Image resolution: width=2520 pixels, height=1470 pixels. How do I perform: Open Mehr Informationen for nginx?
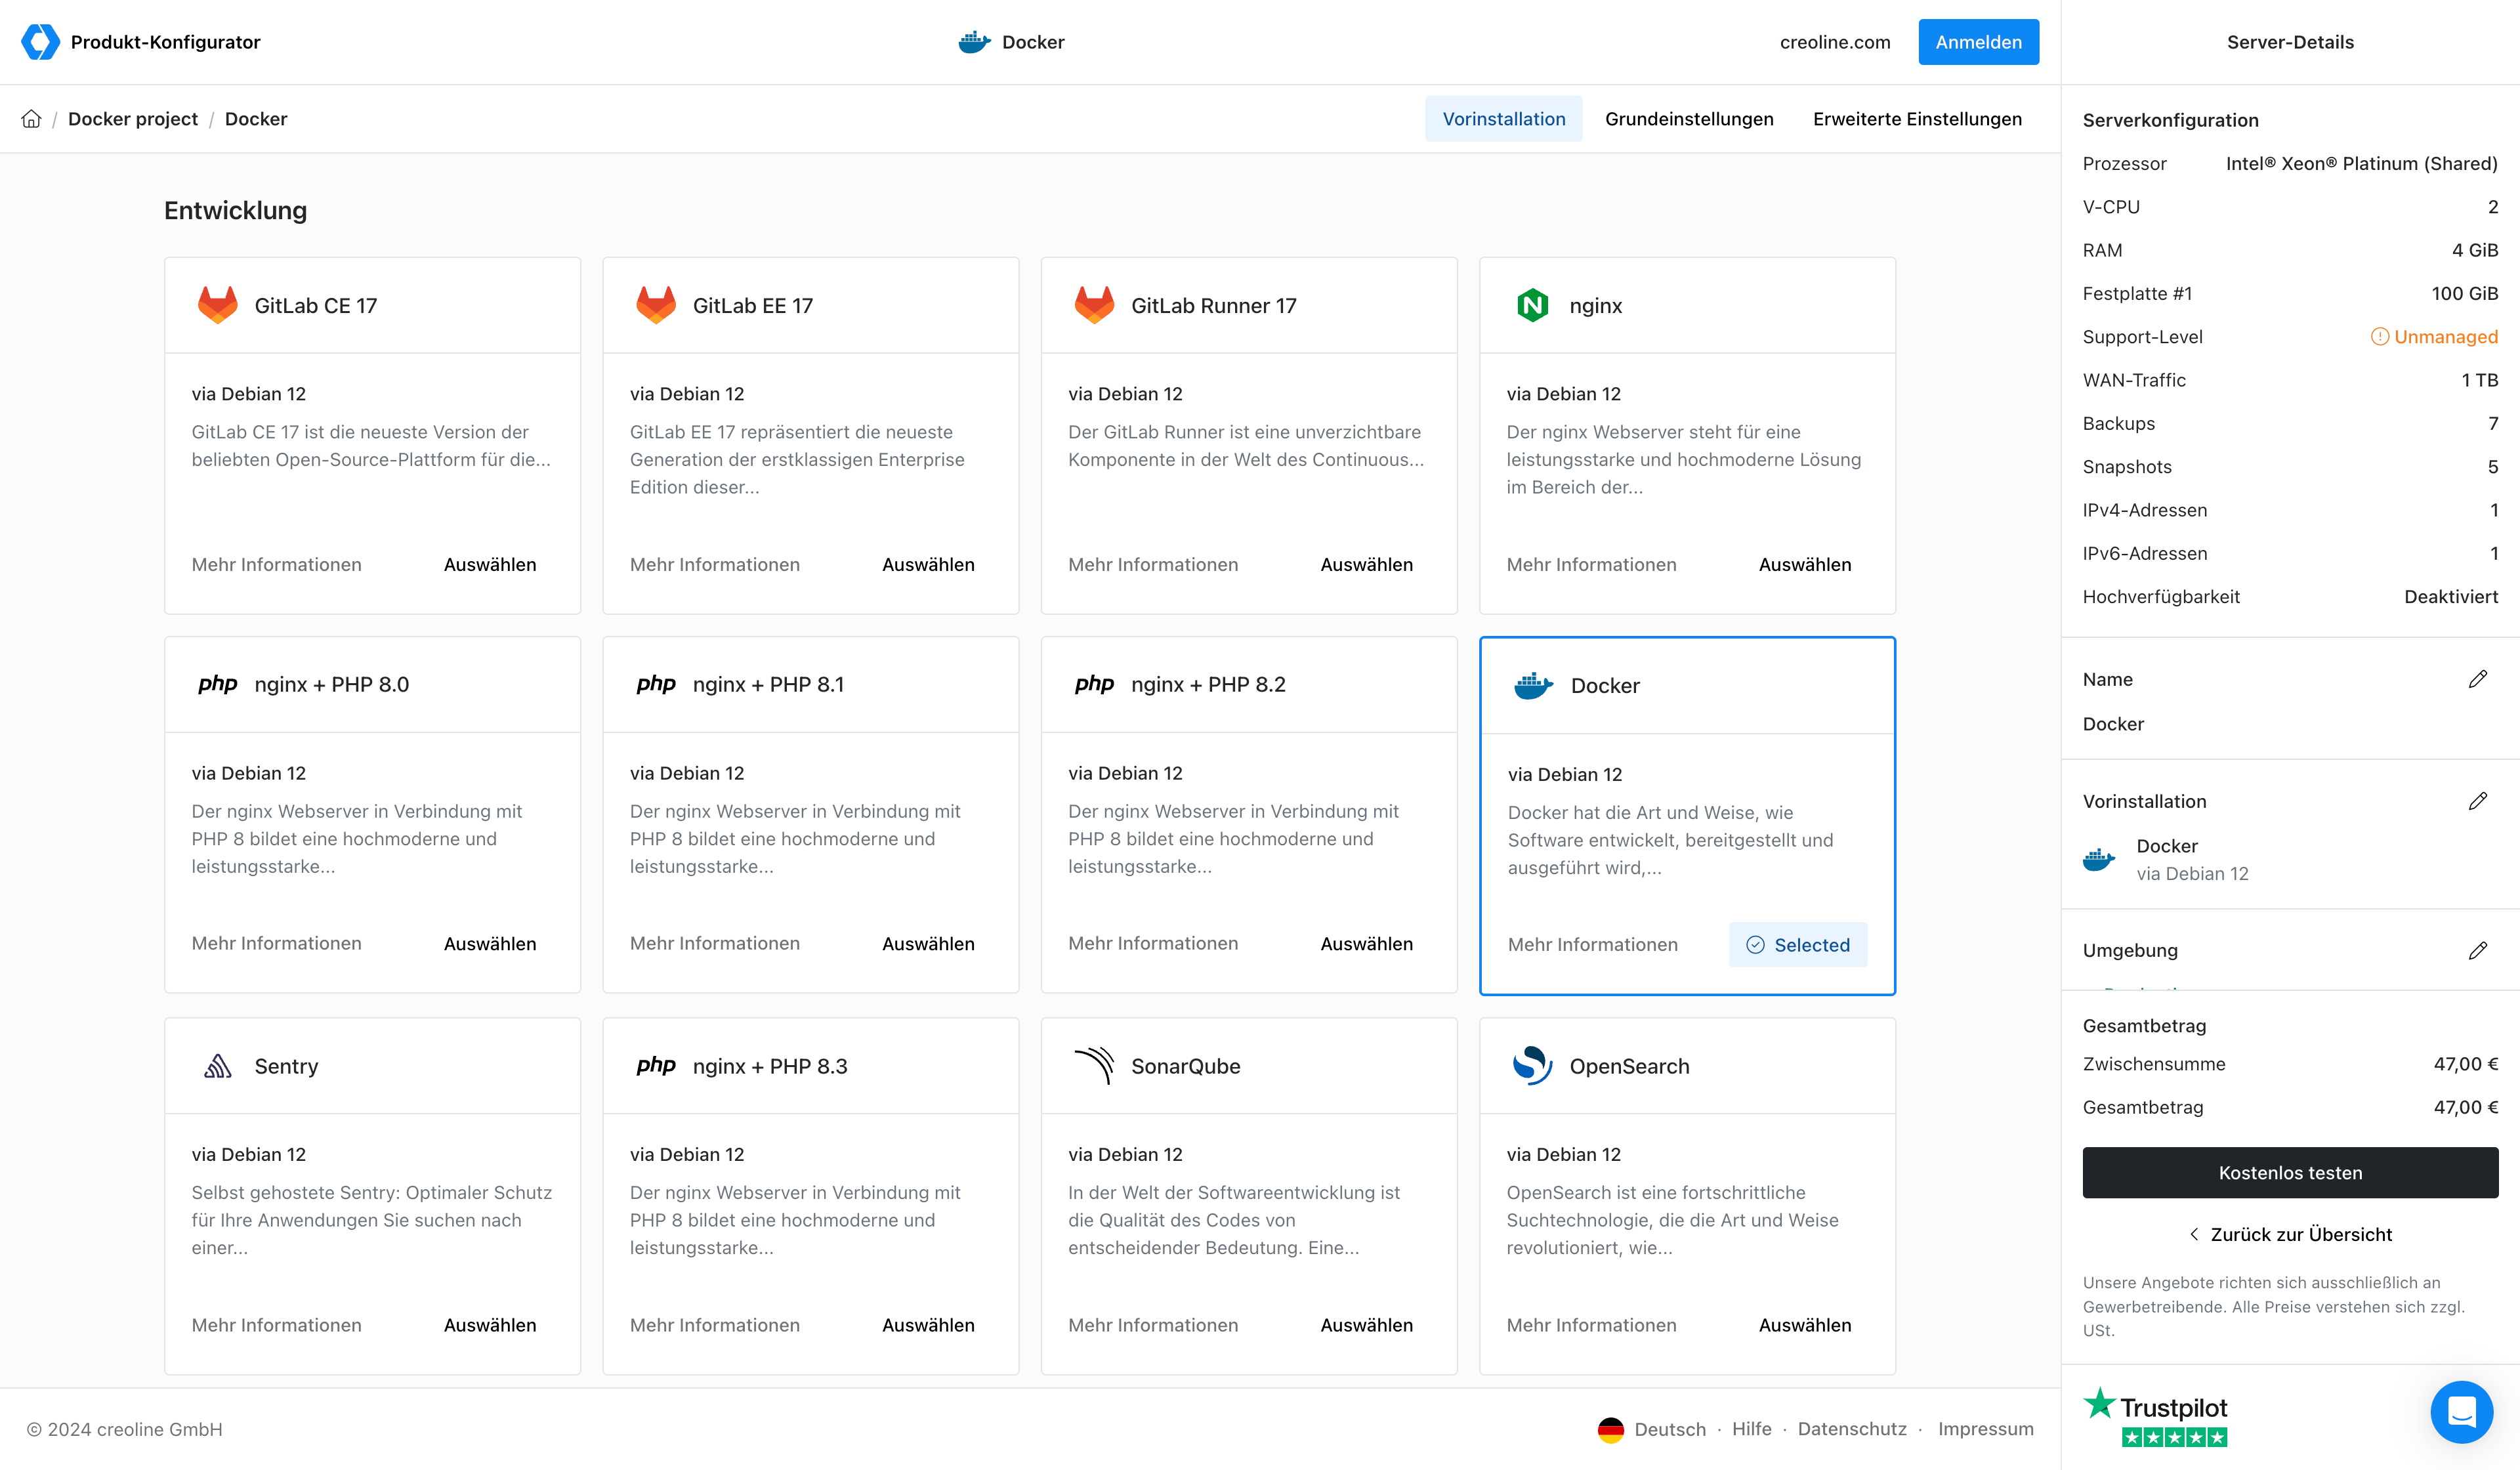pyautogui.click(x=1591, y=565)
